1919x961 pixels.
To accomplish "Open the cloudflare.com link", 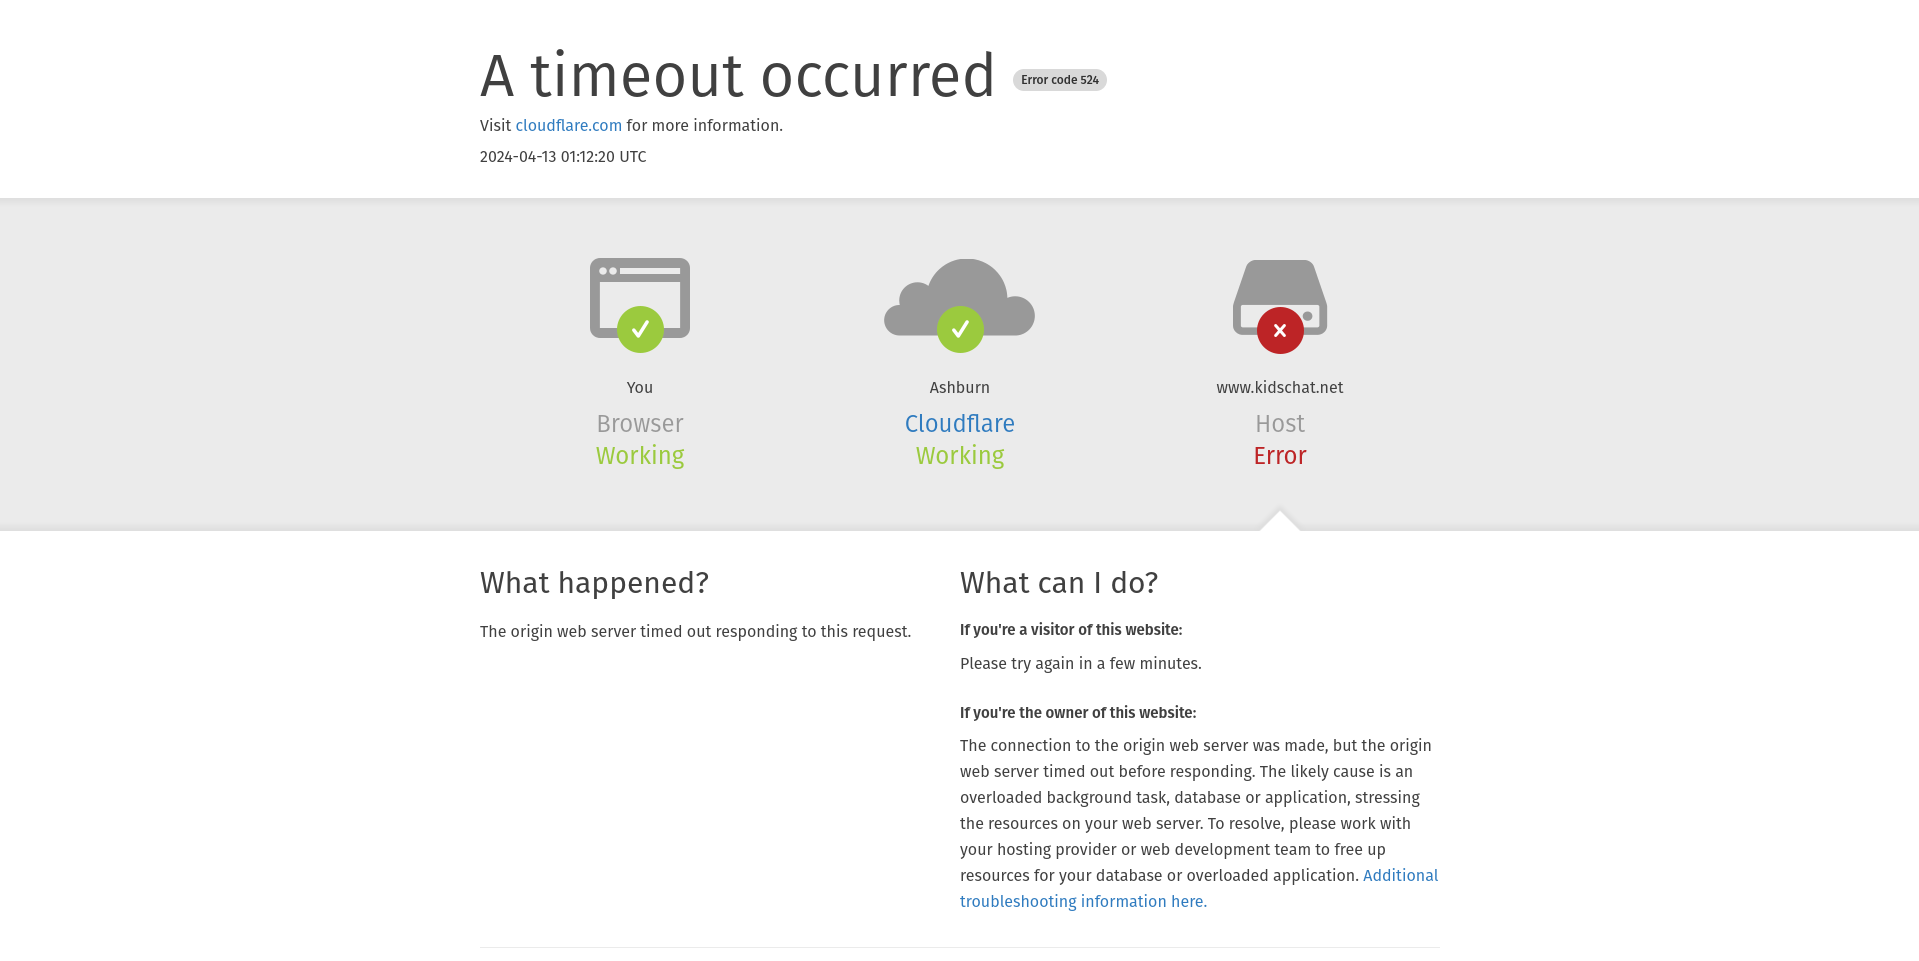I will point(568,126).
